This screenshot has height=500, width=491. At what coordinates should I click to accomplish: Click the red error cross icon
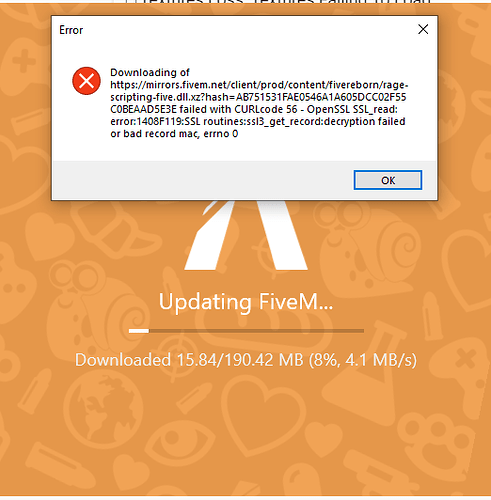coord(86,81)
